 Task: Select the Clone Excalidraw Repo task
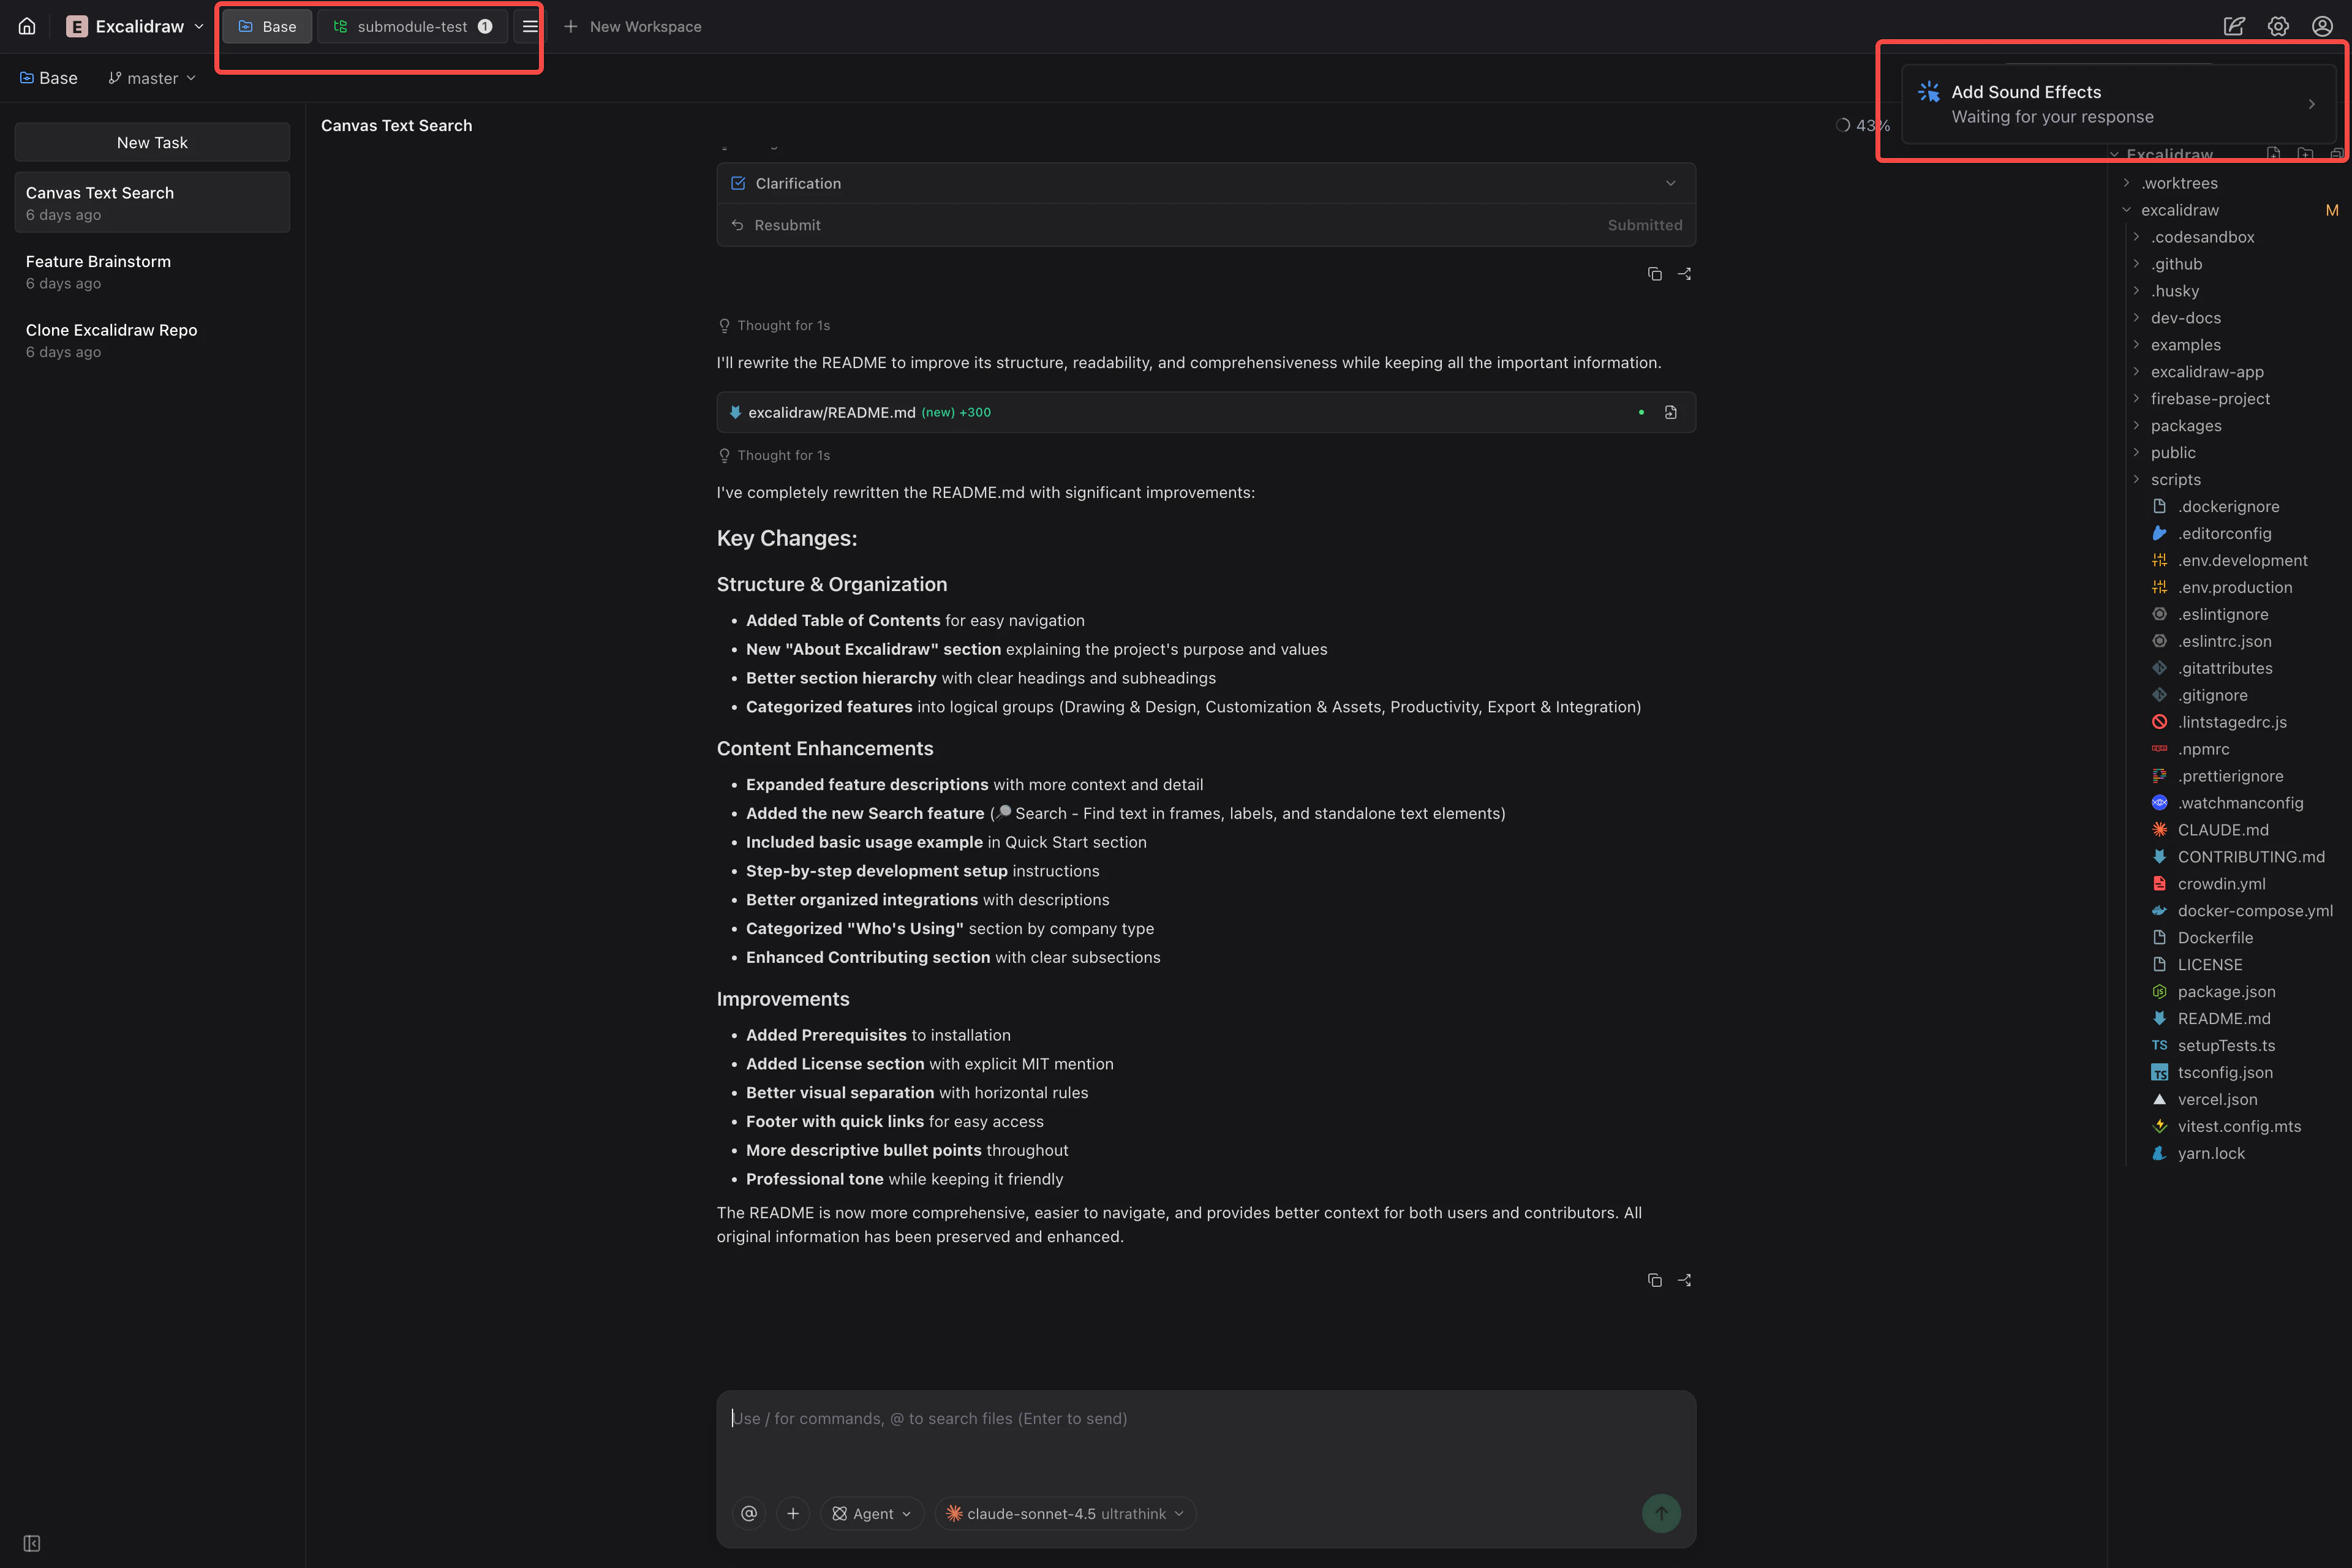coord(152,340)
